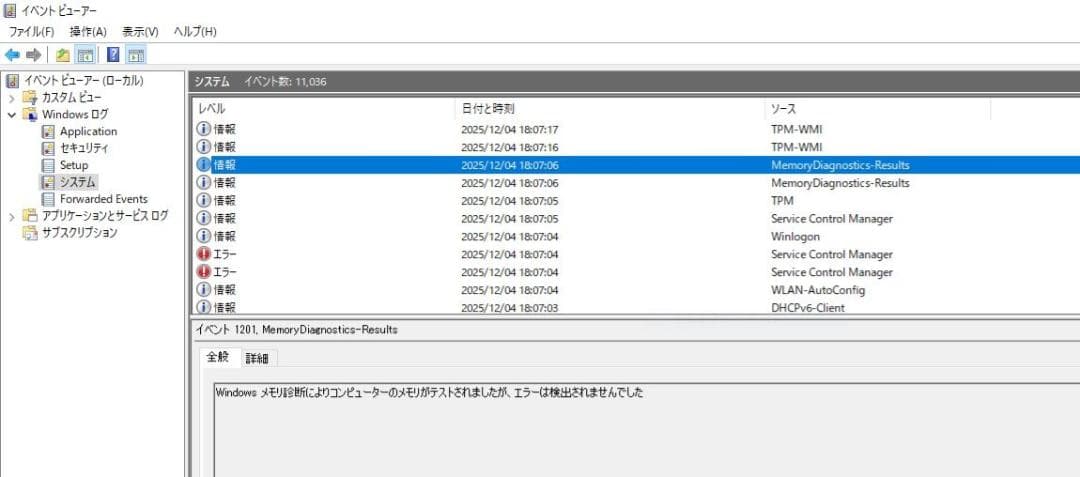This screenshot has height=477, width=1080.
Task: Click the Windows ログ folder icon
Action: pyautogui.click(x=30, y=114)
